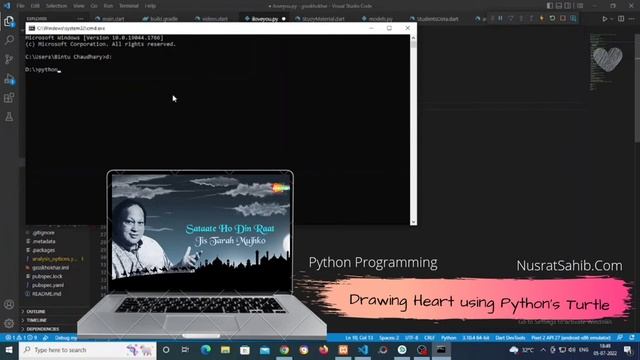Open the run button dropdown arrow
This screenshot has width=640, height=360.
(611, 19)
